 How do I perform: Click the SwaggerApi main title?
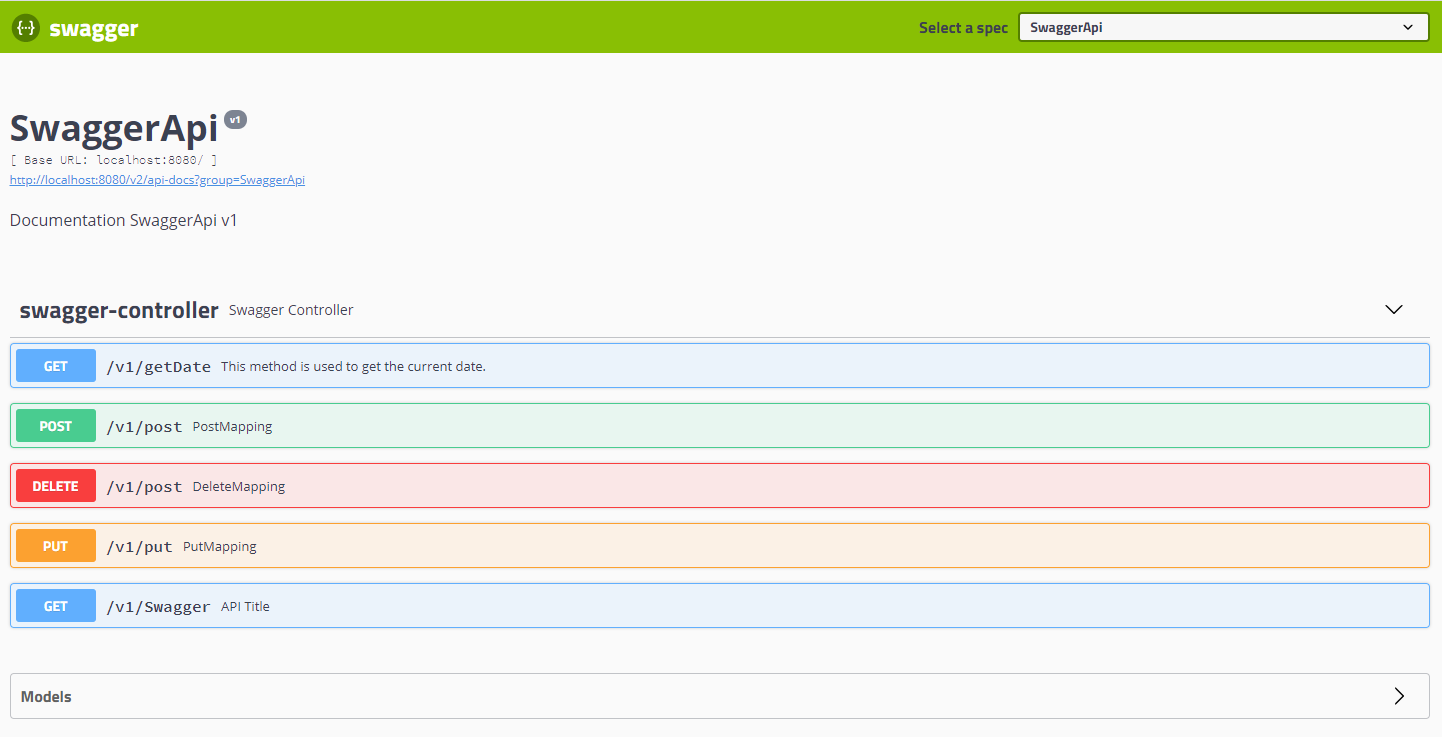point(114,129)
